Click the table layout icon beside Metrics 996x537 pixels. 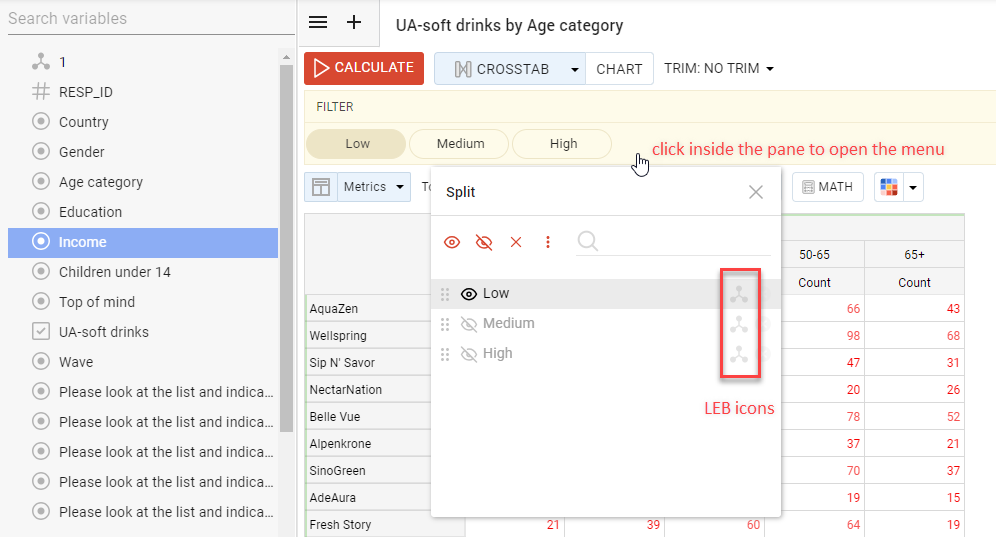[x=321, y=187]
